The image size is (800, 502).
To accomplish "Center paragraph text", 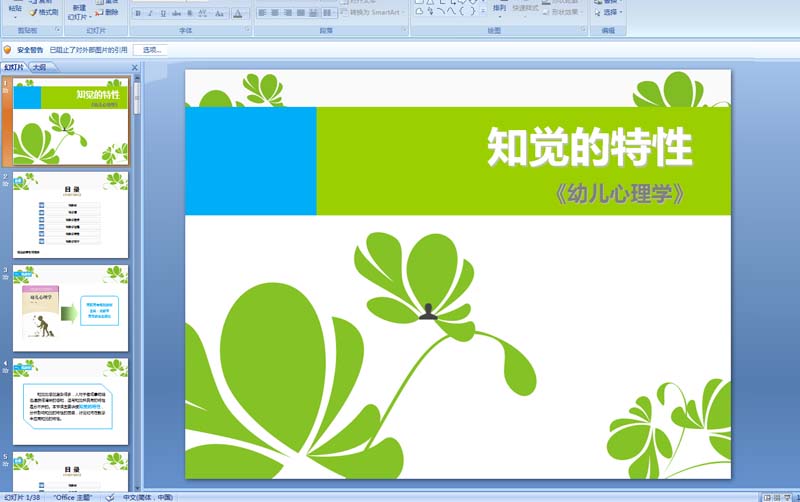I will pyautogui.click(x=275, y=13).
